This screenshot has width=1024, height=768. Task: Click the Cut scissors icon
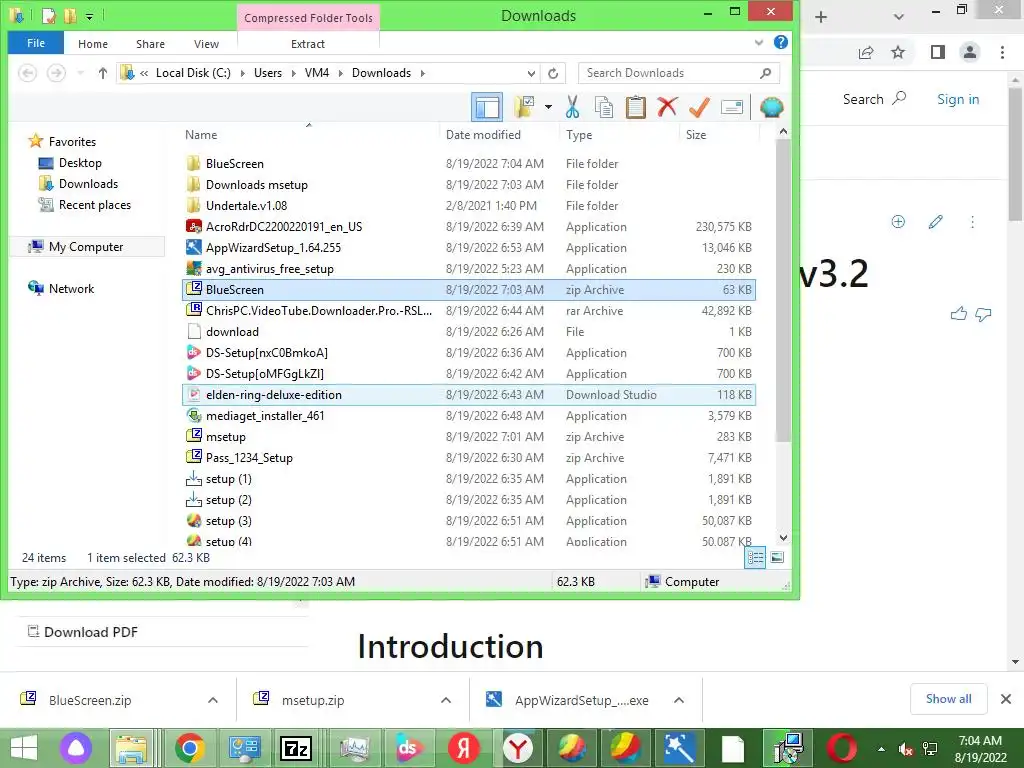point(573,107)
